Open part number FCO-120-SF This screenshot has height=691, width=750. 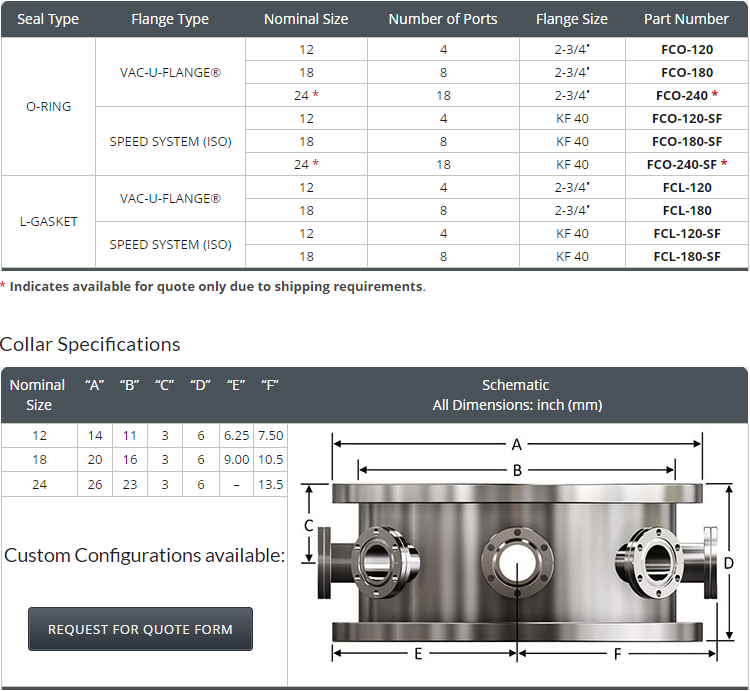686,118
